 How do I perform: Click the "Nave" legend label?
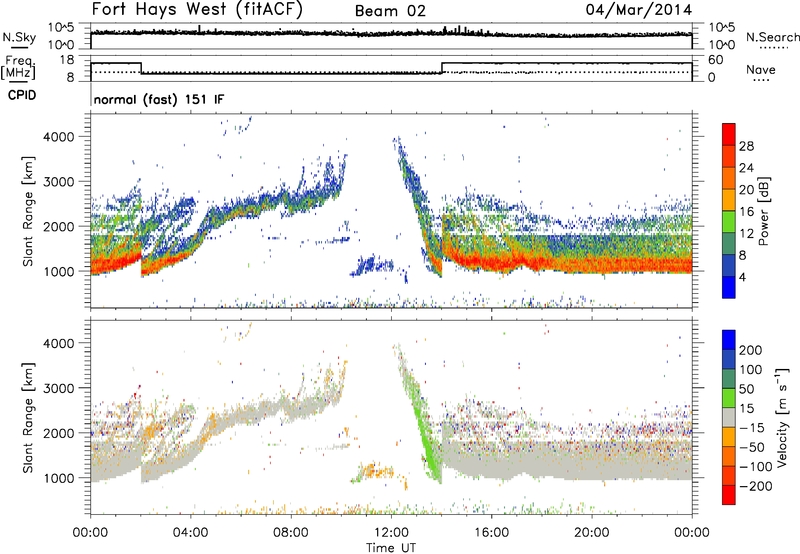(761, 69)
